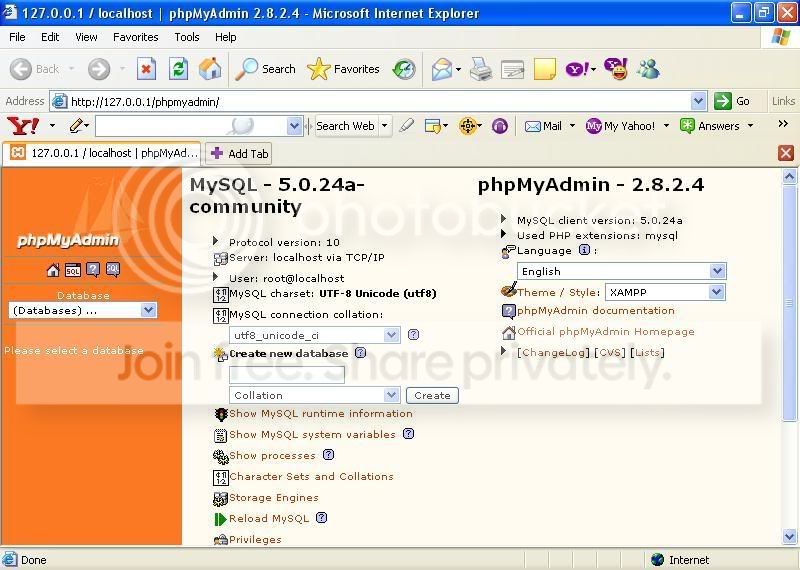Expand the Language dropdown showing English

tap(621, 271)
